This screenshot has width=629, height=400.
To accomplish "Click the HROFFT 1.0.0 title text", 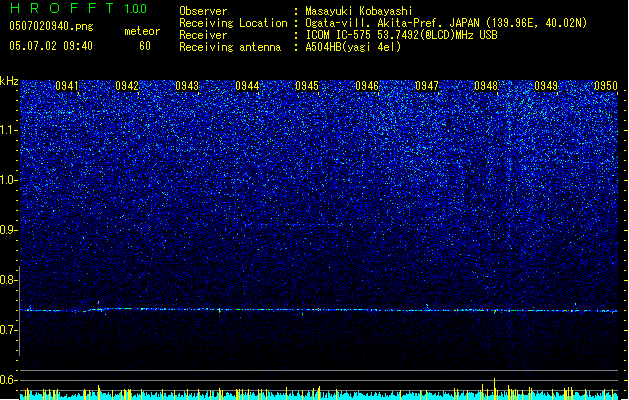I will 78,8.
